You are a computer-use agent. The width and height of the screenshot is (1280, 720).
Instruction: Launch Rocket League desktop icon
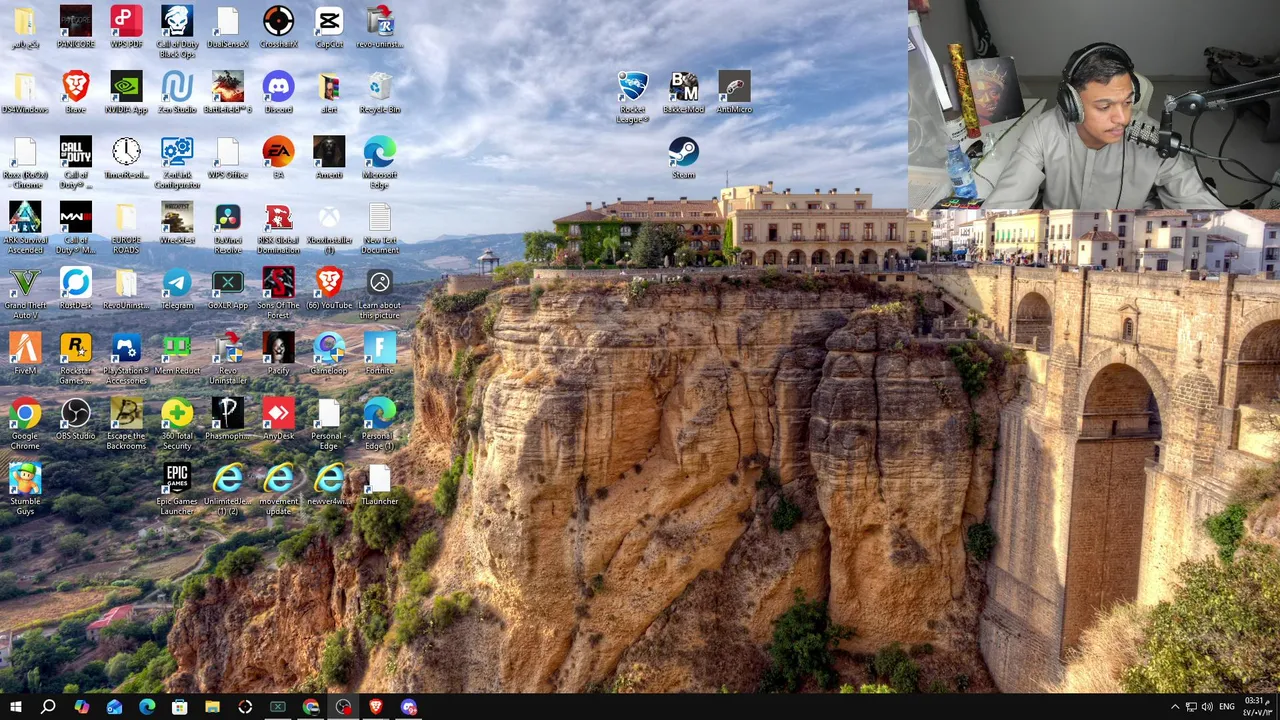[632, 97]
